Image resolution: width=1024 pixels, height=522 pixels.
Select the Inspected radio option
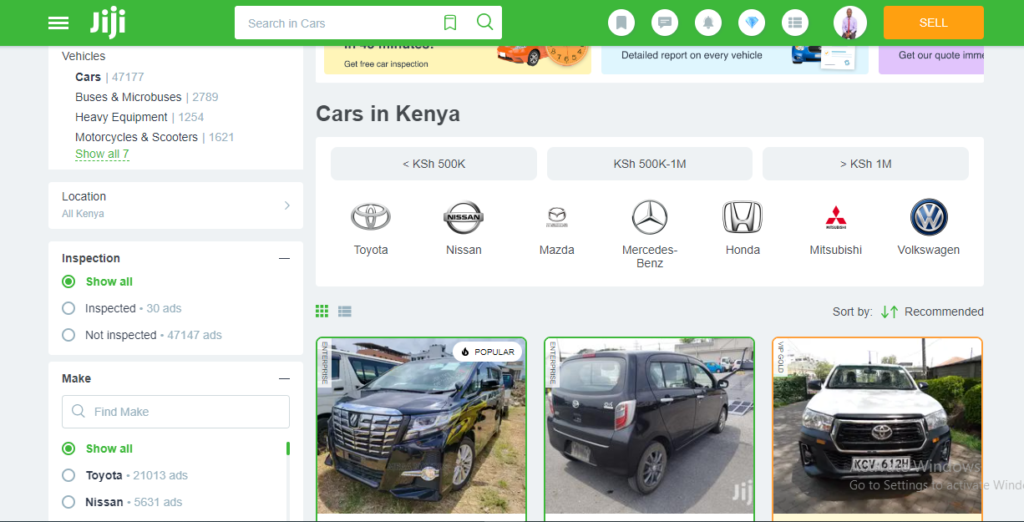(x=69, y=308)
